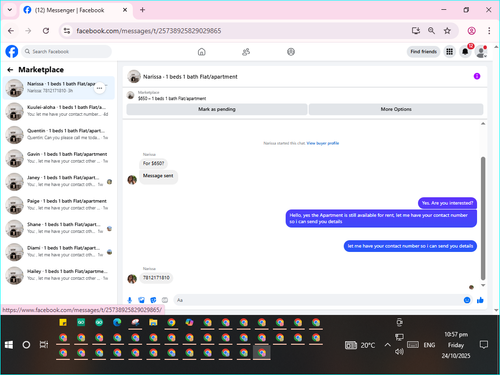Image resolution: width=500 pixels, height=375 pixels.
Task: Click the chat scroll-up arrow
Action: click(x=483, y=124)
